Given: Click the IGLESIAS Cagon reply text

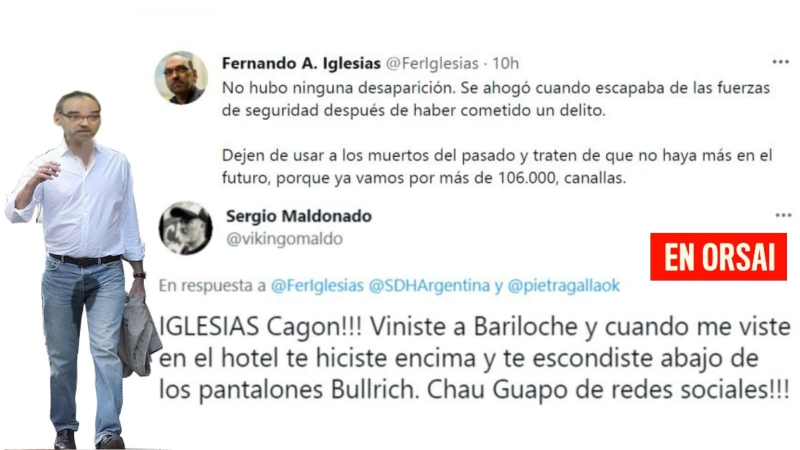Looking at the screenshot, I should click(x=474, y=358).
